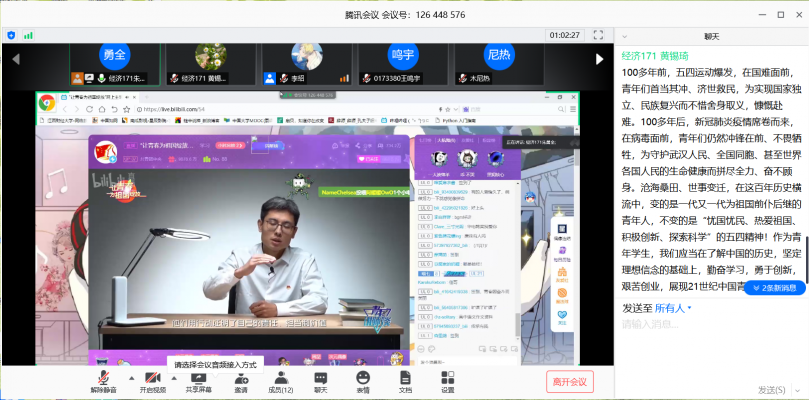This screenshot has height=400, width=809.
Task: Open the 设置 settings icon
Action: pos(448,382)
